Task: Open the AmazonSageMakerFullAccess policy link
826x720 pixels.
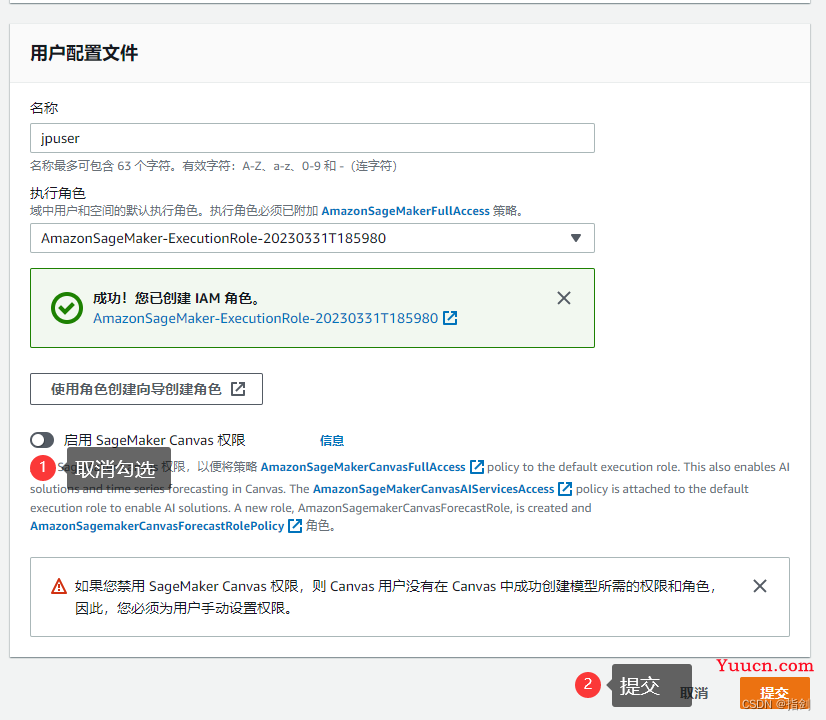Action: [x=405, y=211]
